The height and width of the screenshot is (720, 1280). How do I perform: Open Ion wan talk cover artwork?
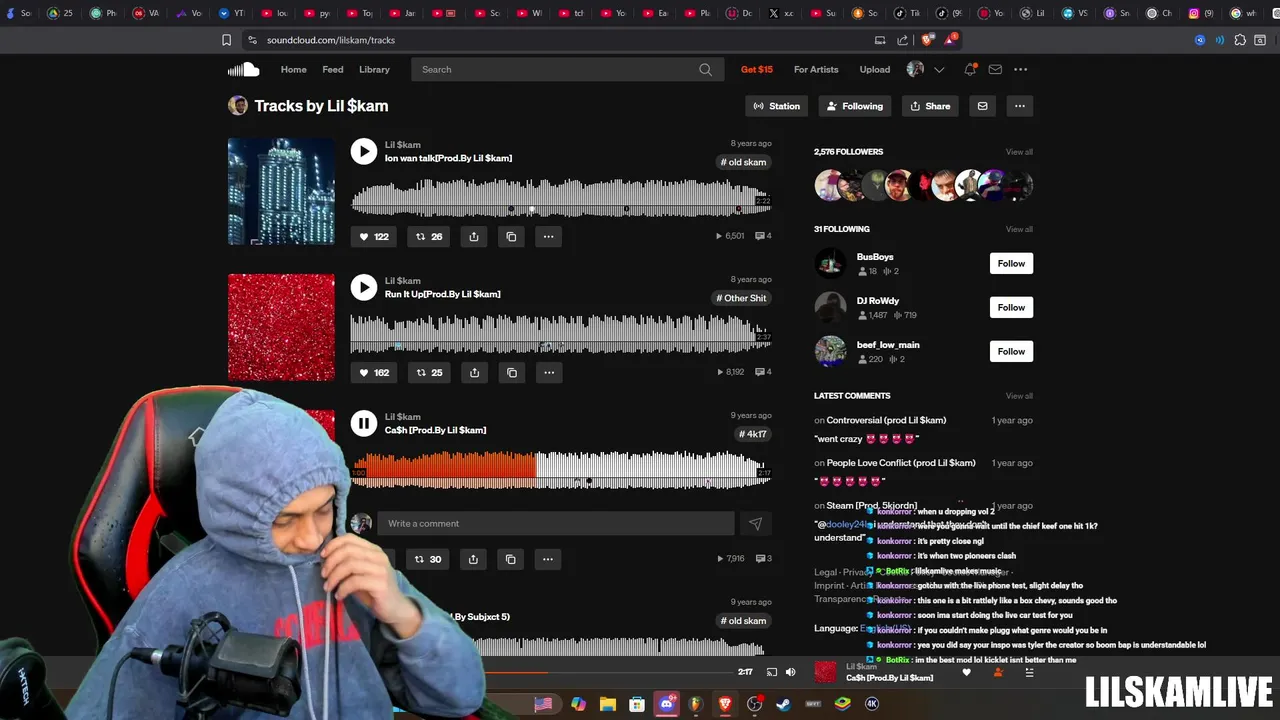[x=281, y=191]
